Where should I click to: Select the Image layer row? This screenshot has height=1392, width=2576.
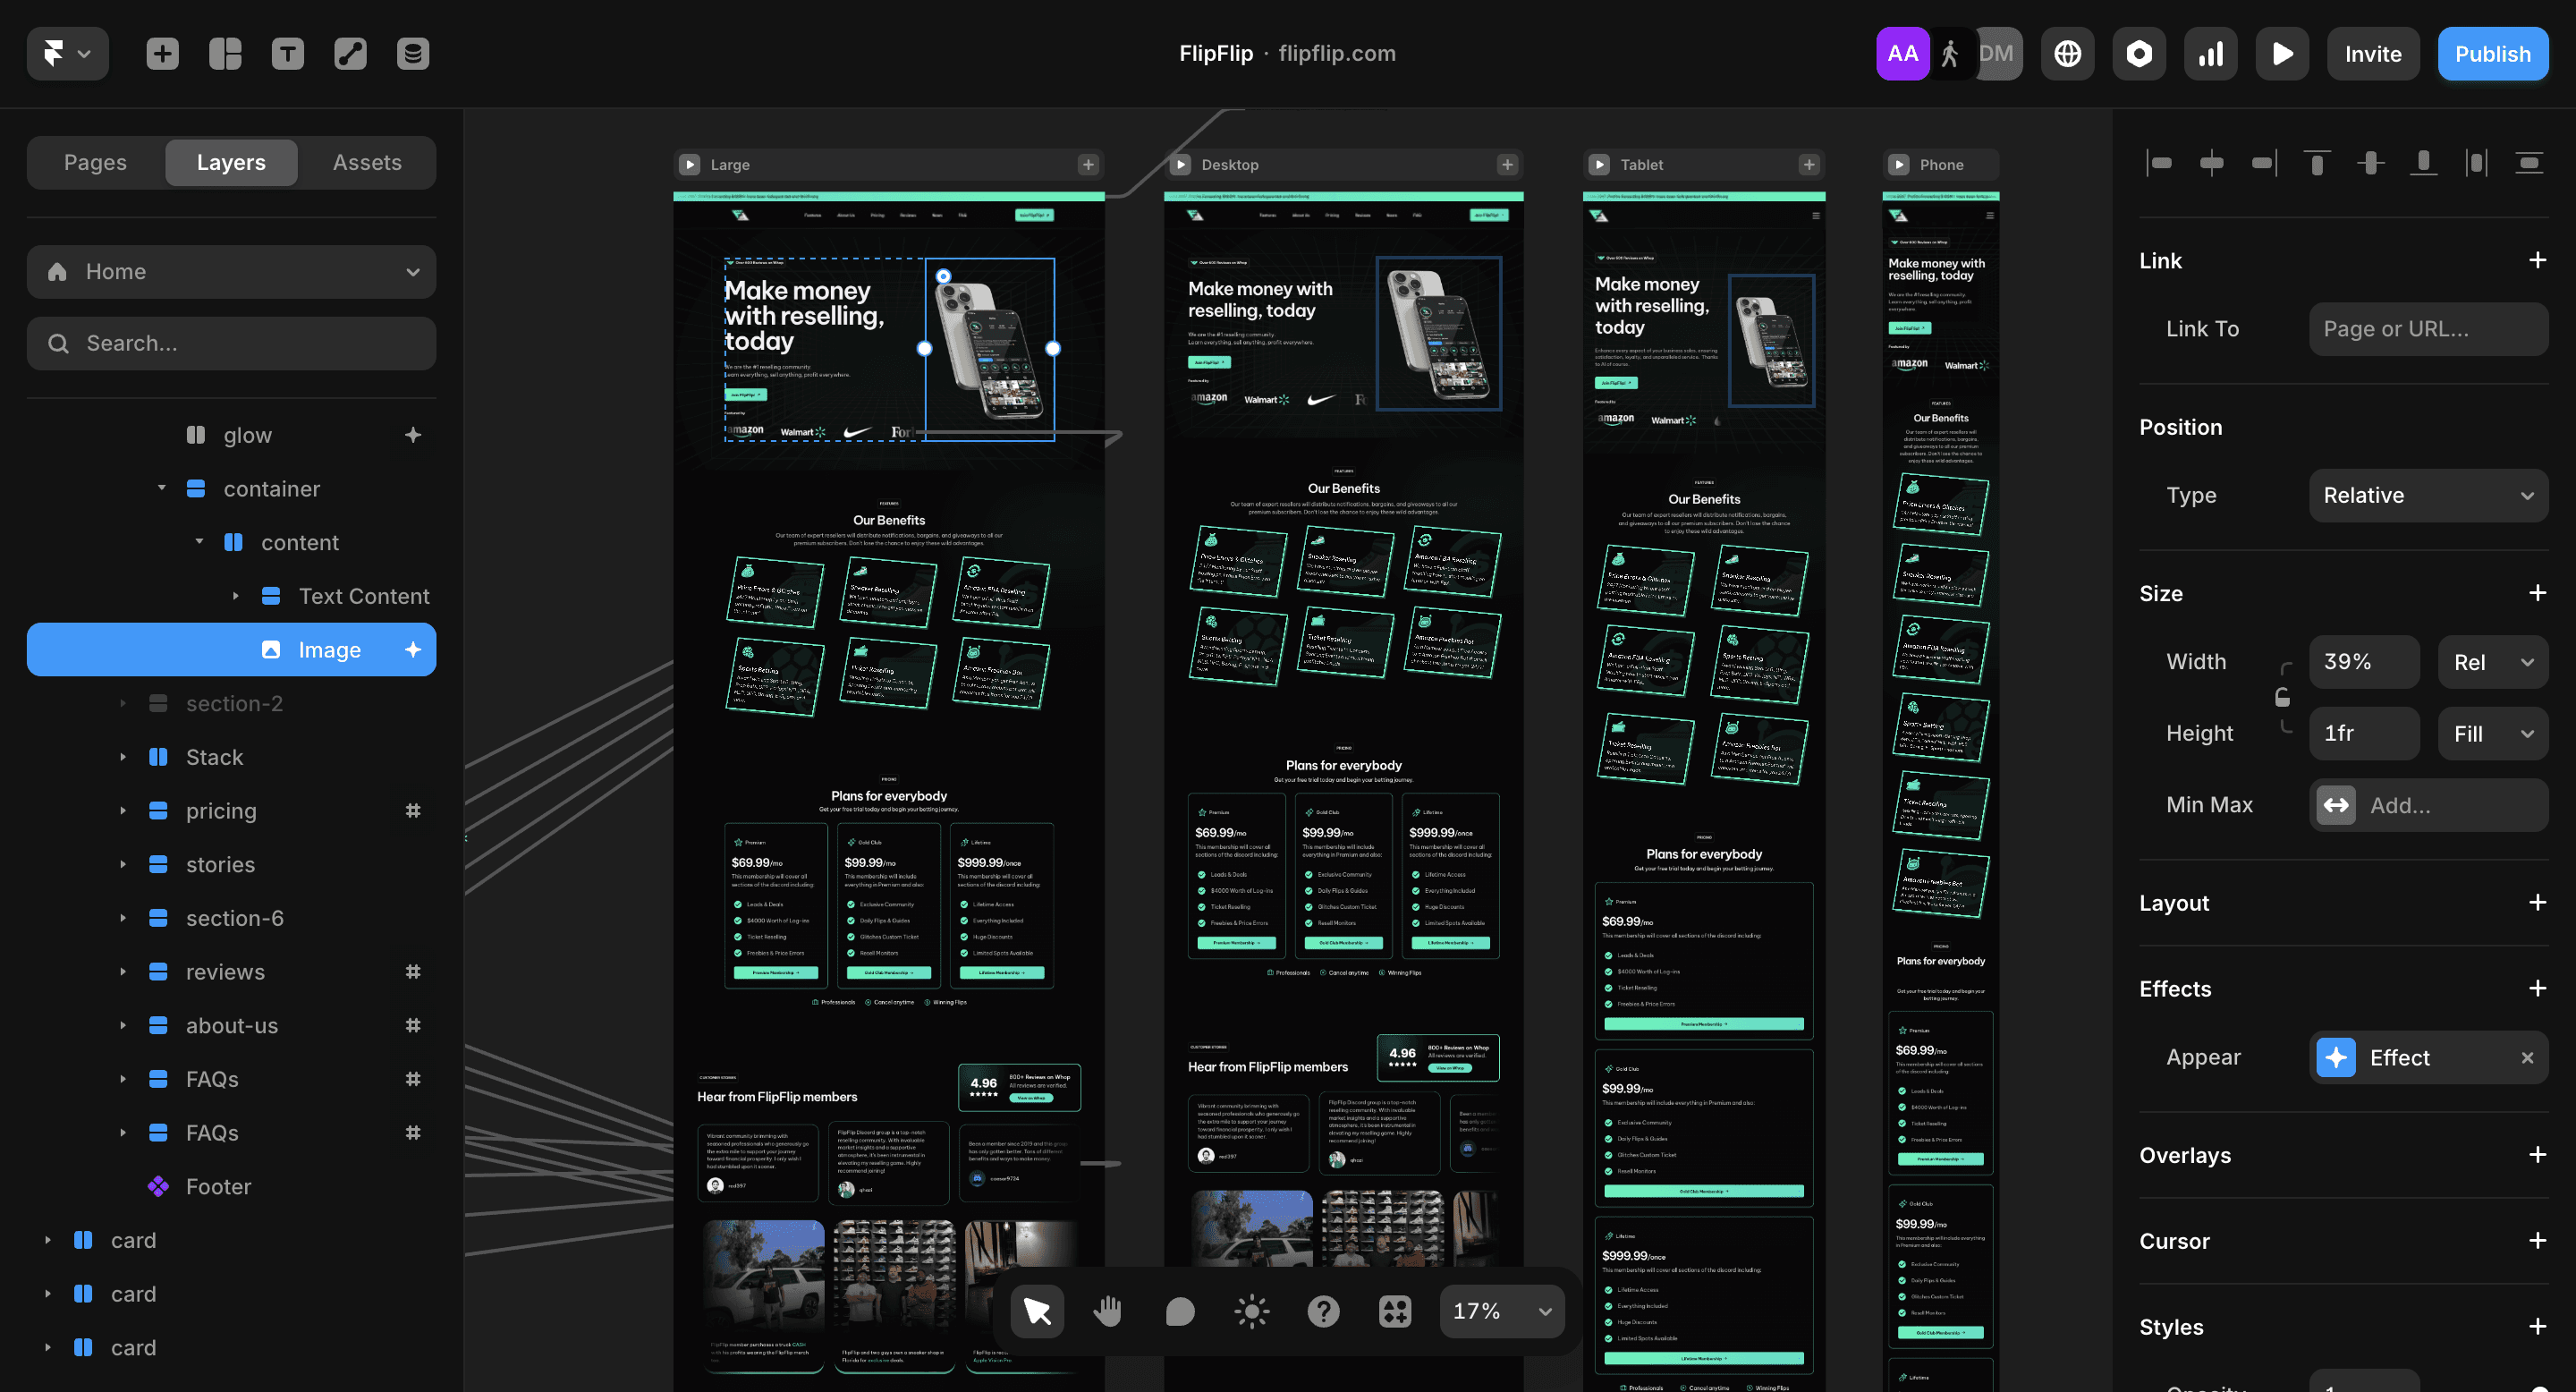231,649
